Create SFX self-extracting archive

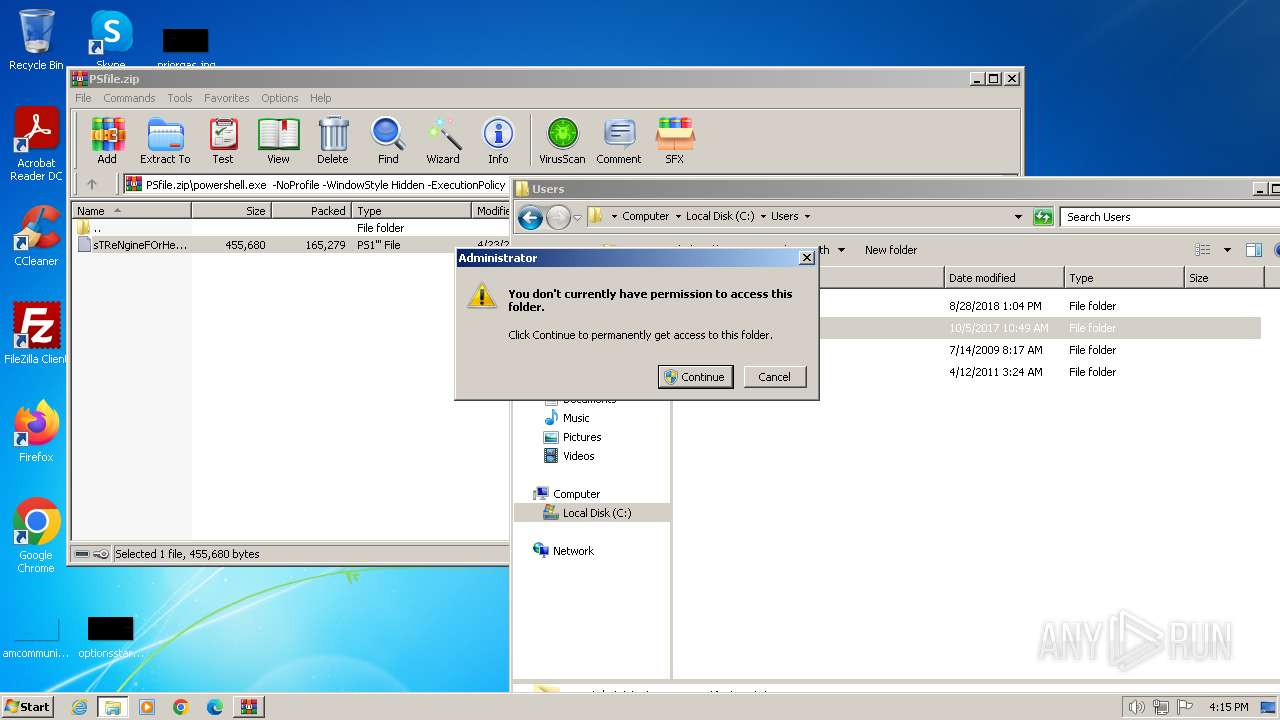pyautogui.click(x=675, y=141)
